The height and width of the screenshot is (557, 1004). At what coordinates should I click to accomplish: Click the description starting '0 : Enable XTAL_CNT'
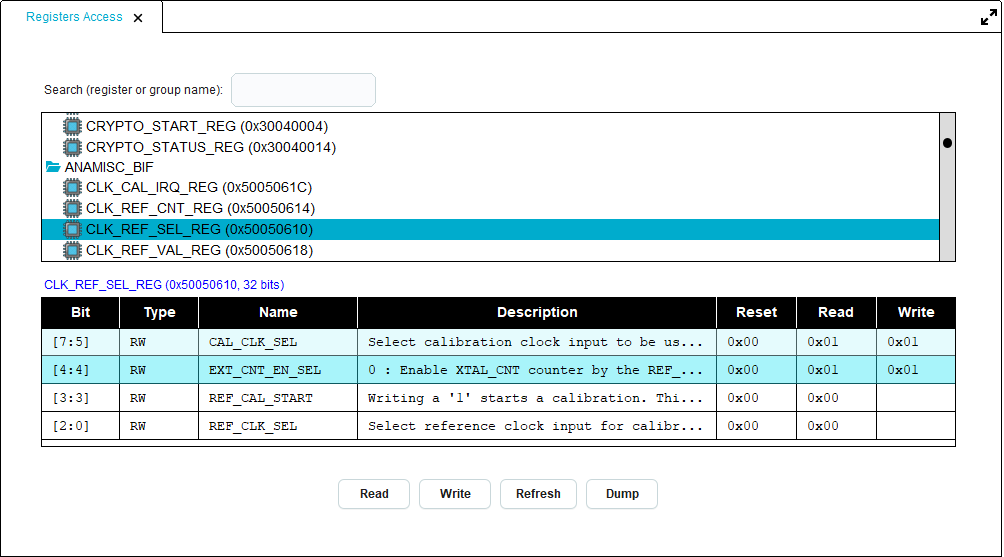point(535,370)
